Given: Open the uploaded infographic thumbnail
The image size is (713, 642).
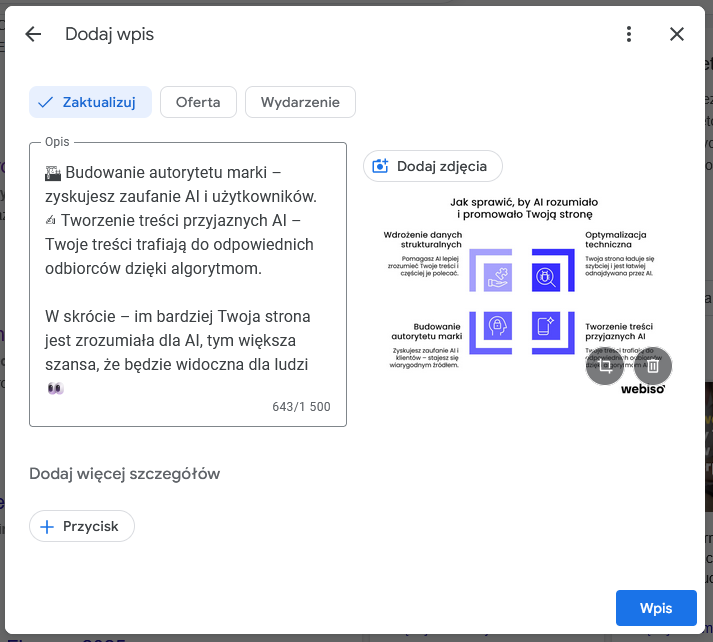Looking at the screenshot, I should point(524,295).
